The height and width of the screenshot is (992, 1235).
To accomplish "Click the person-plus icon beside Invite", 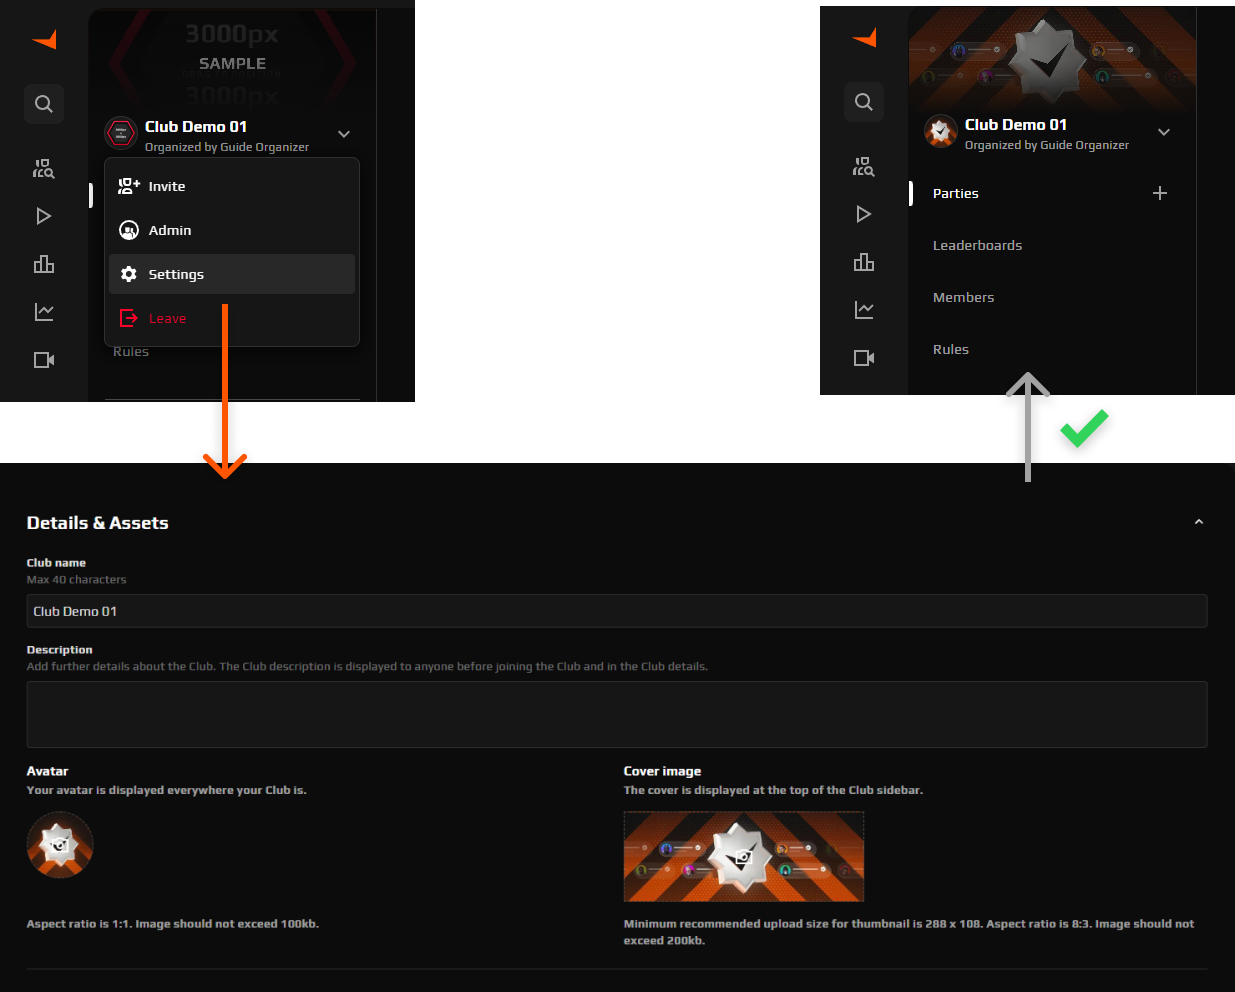I will [x=128, y=185].
